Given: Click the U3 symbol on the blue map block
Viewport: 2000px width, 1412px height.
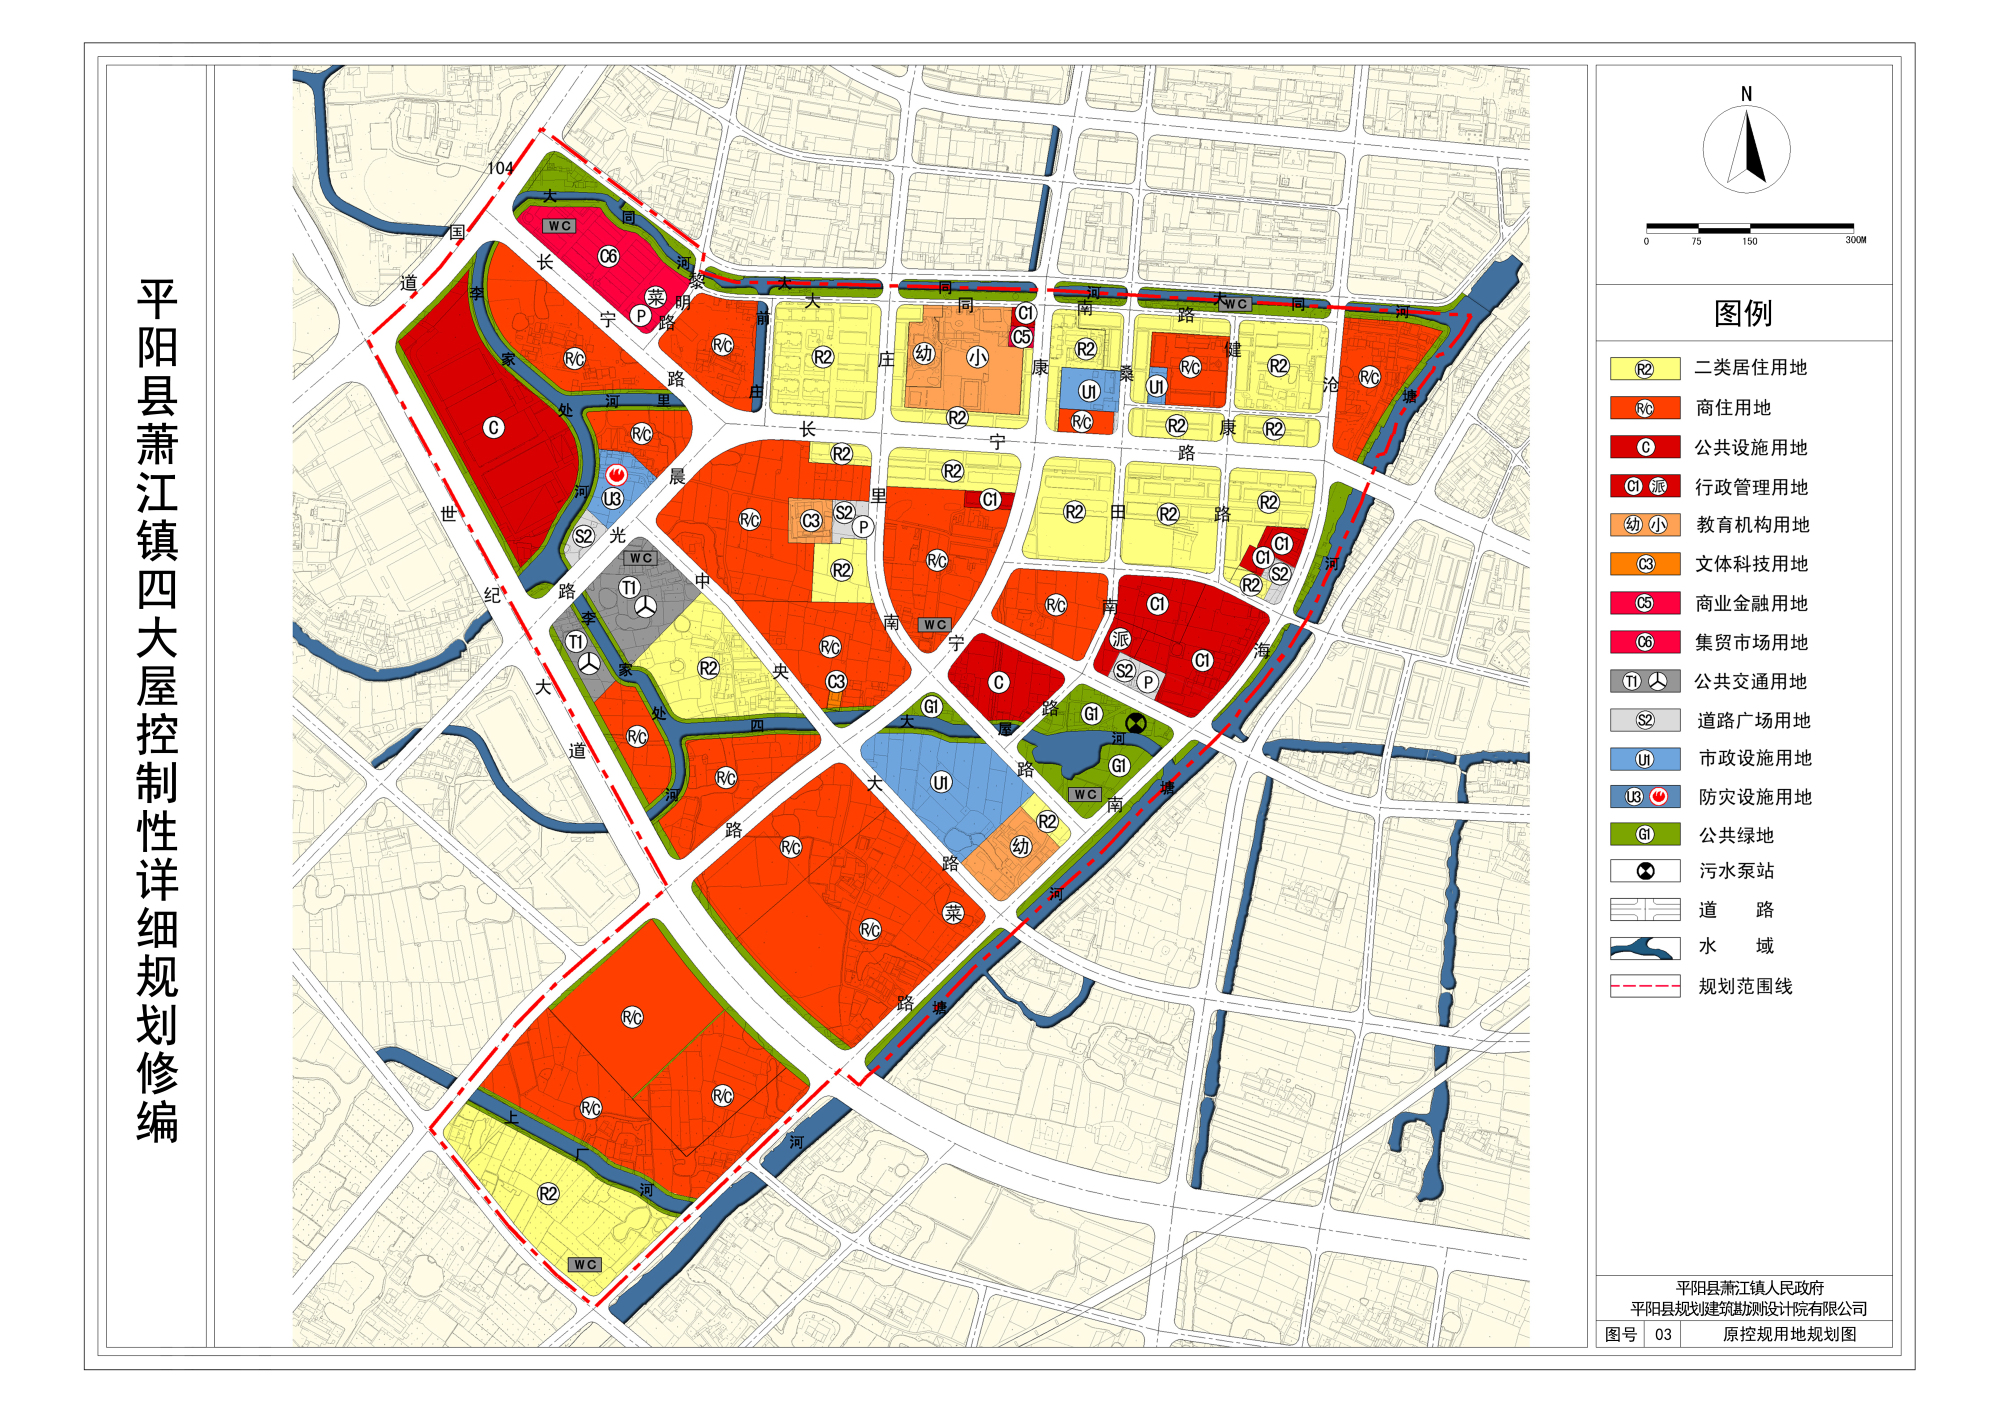Looking at the screenshot, I should (x=612, y=498).
